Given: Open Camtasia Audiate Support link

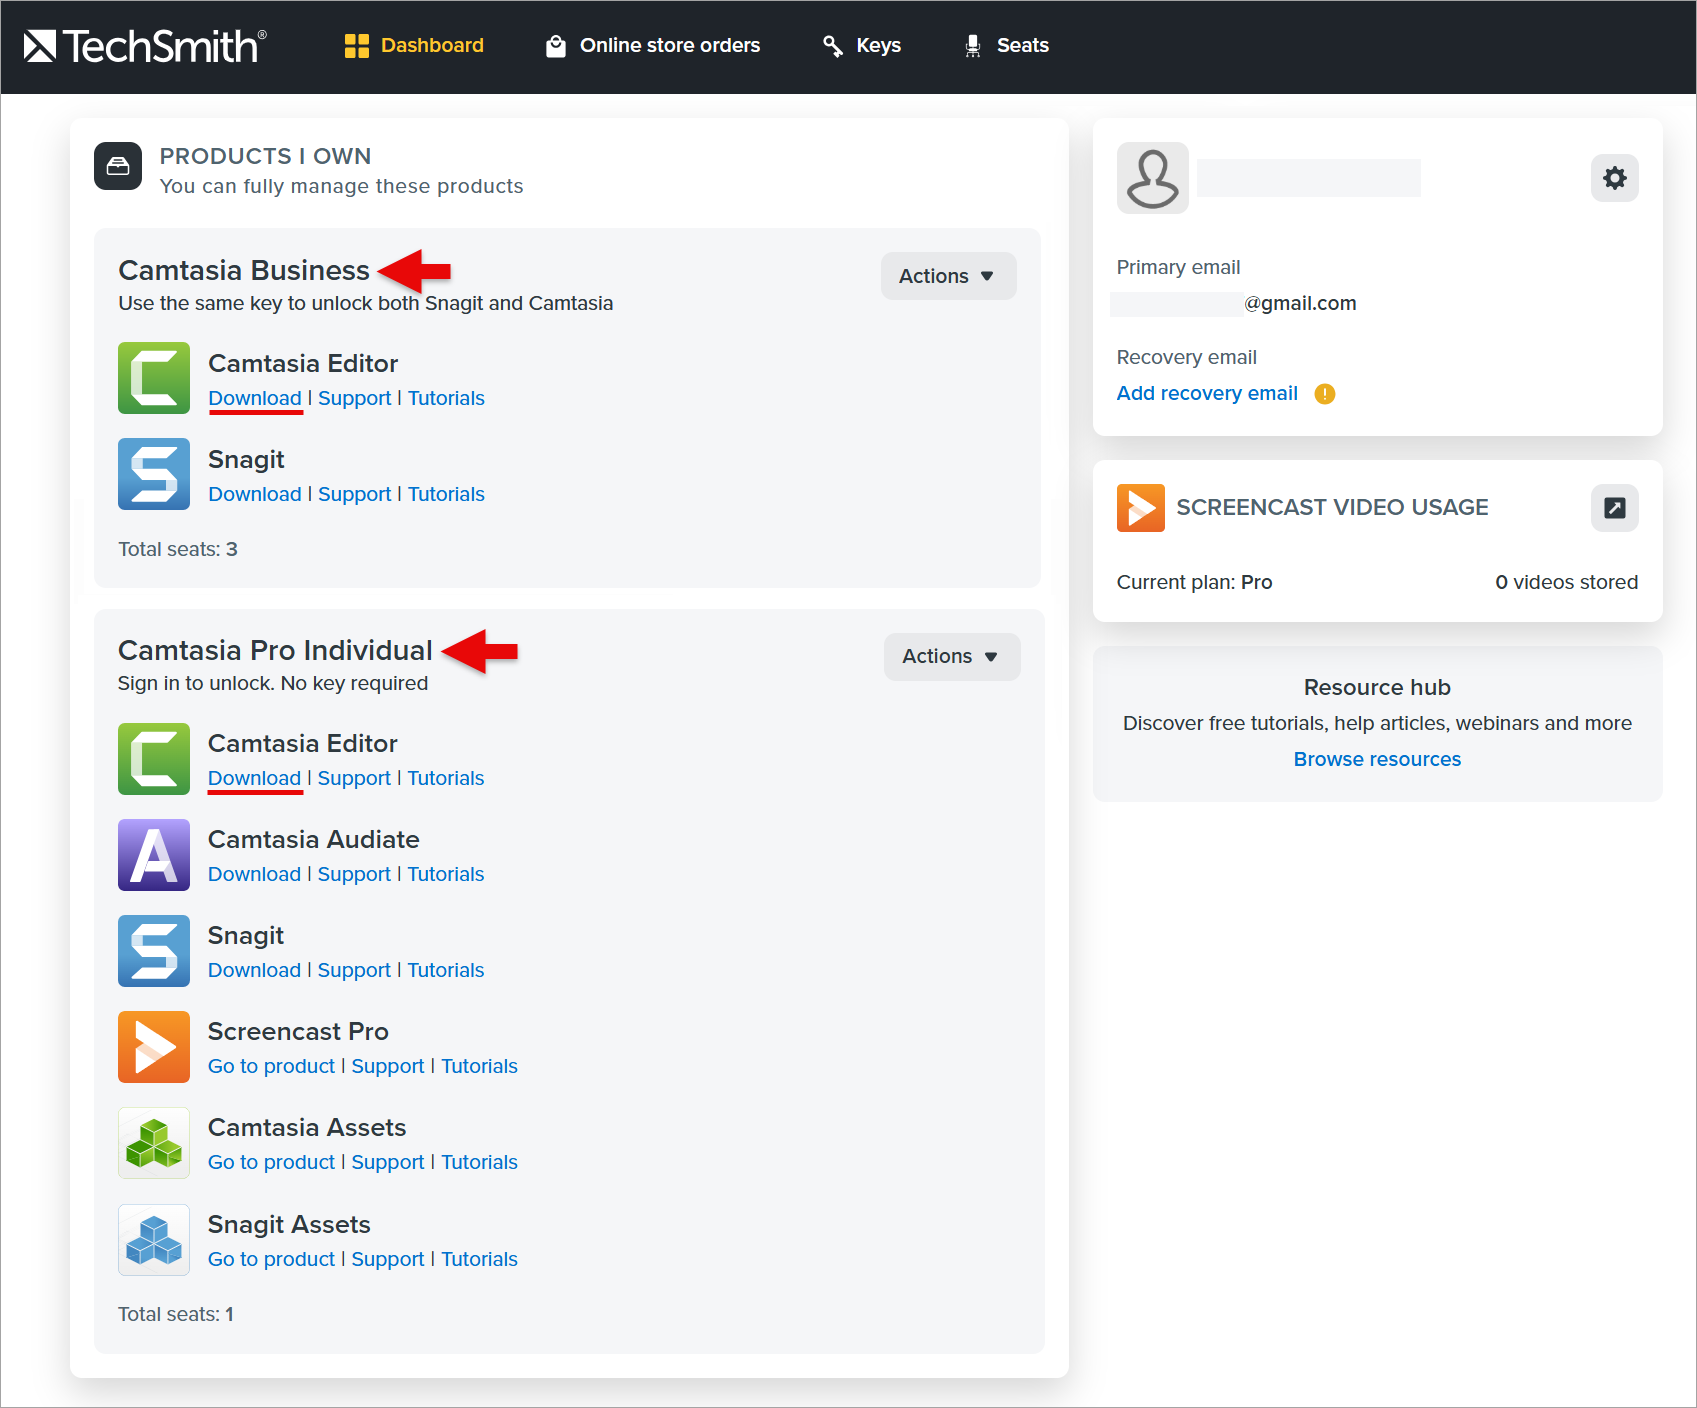Looking at the screenshot, I should click(x=355, y=874).
